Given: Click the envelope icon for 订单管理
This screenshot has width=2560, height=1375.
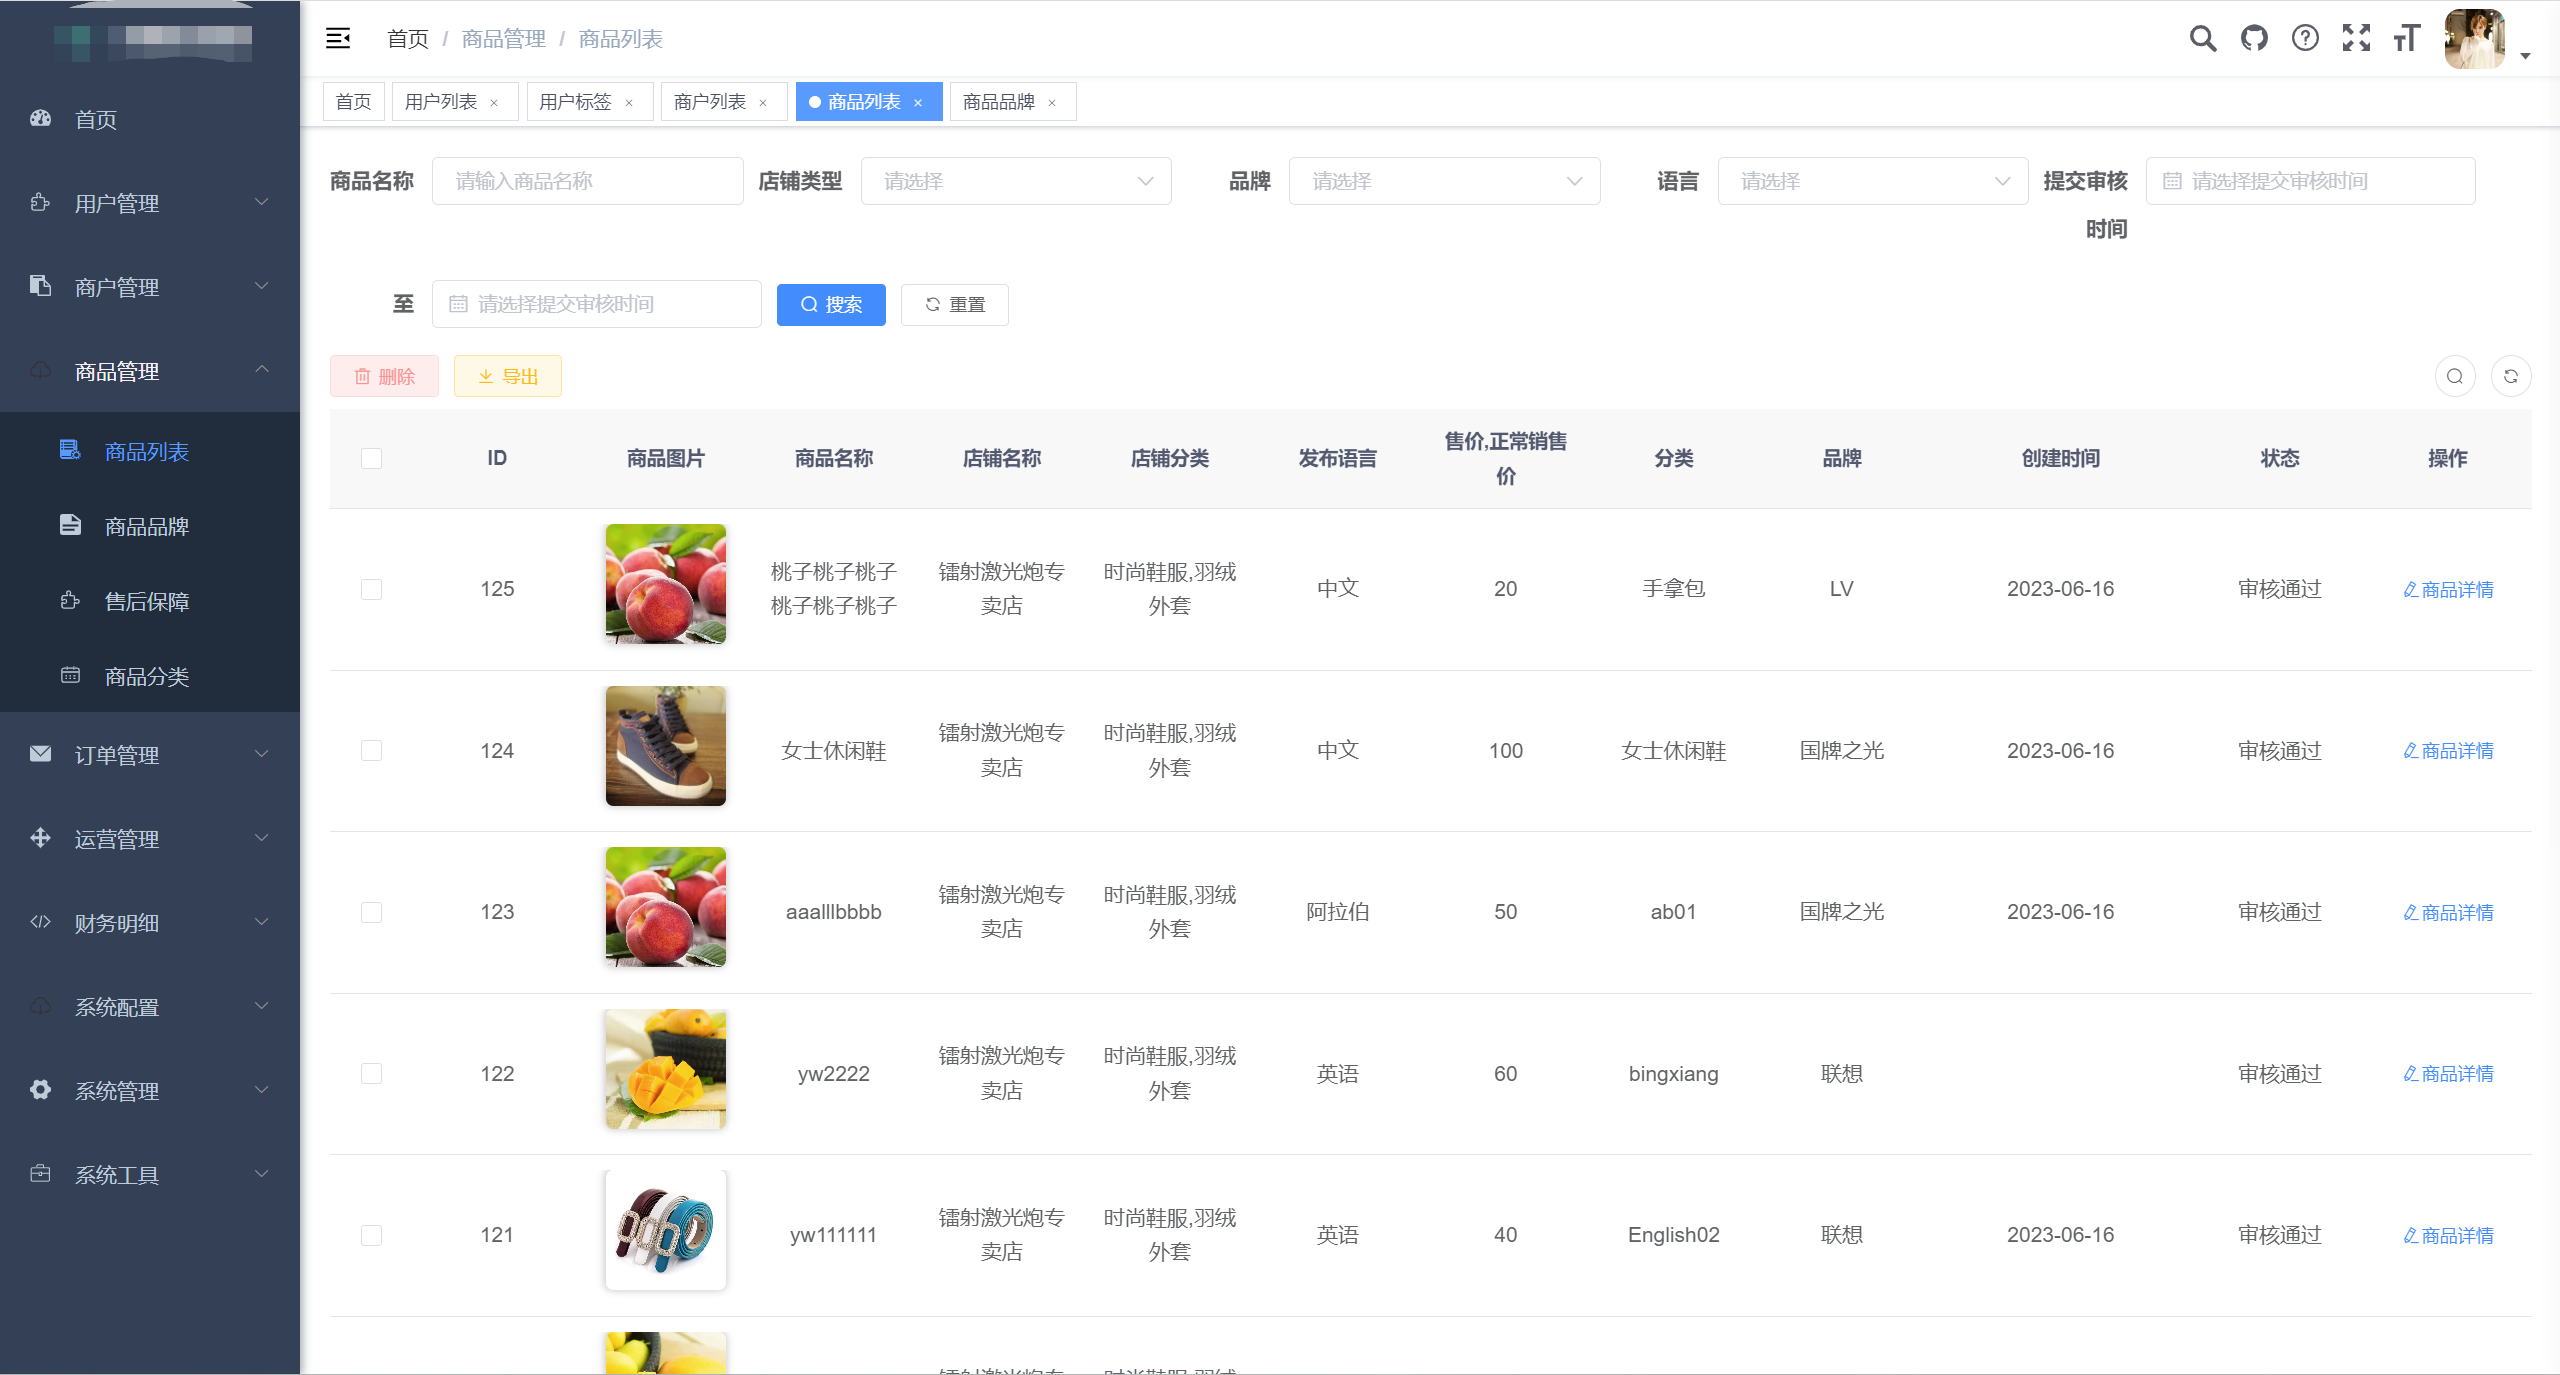Looking at the screenshot, I should click(40, 754).
